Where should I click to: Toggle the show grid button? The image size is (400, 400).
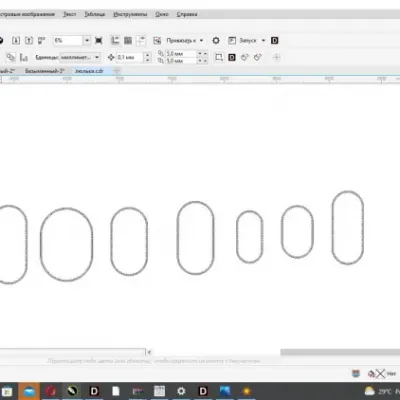coord(128,41)
